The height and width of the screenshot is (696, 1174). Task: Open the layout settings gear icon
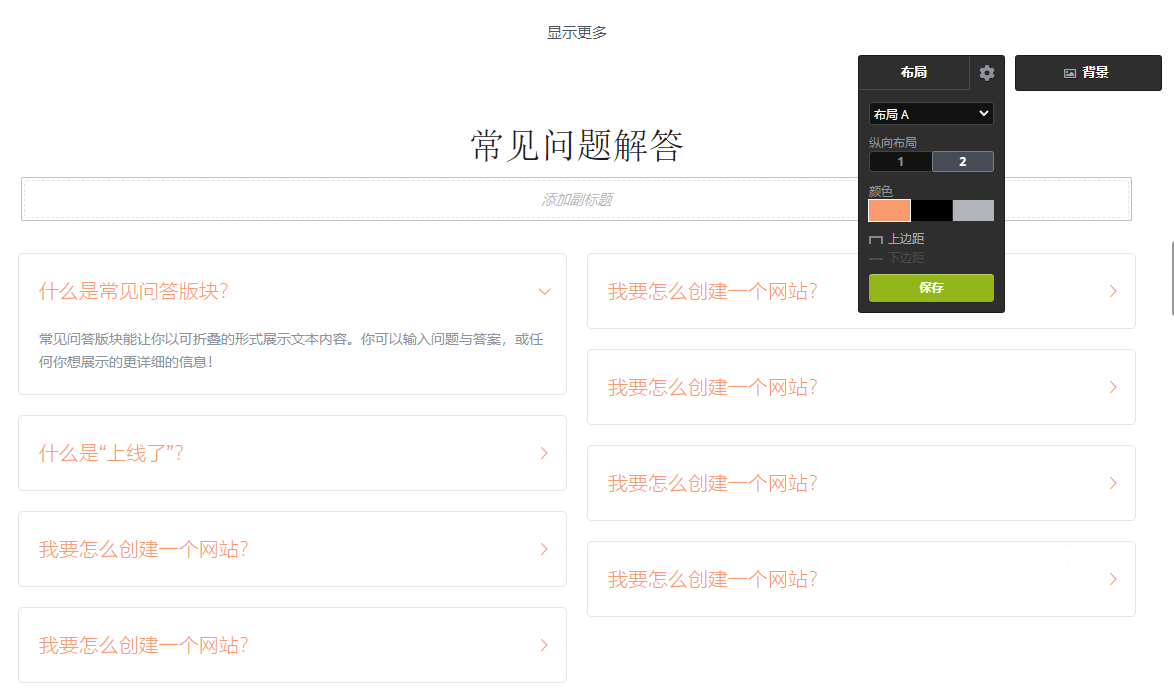pos(986,73)
